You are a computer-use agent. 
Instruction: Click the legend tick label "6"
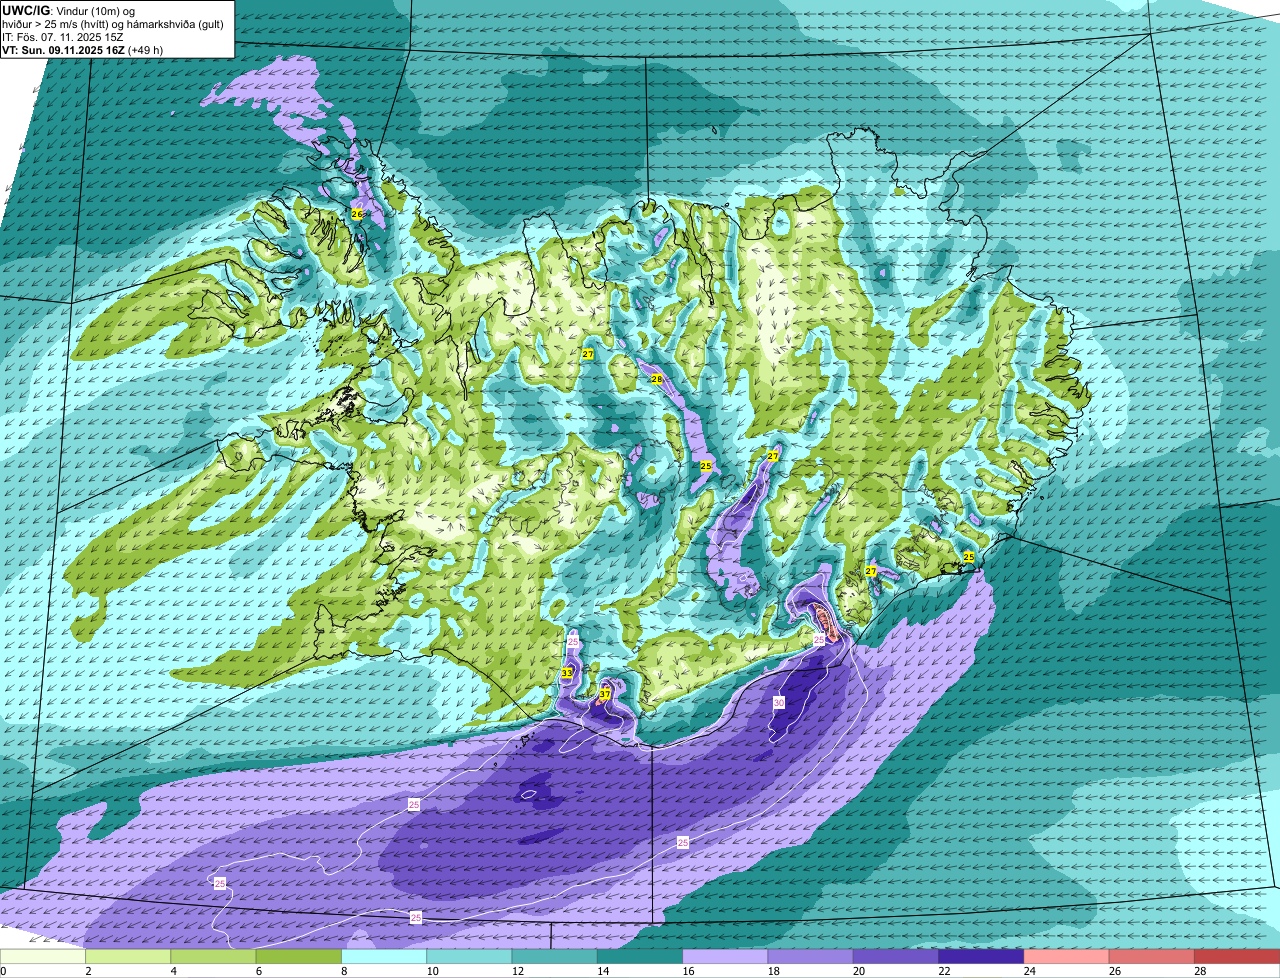tap(258, 971)
